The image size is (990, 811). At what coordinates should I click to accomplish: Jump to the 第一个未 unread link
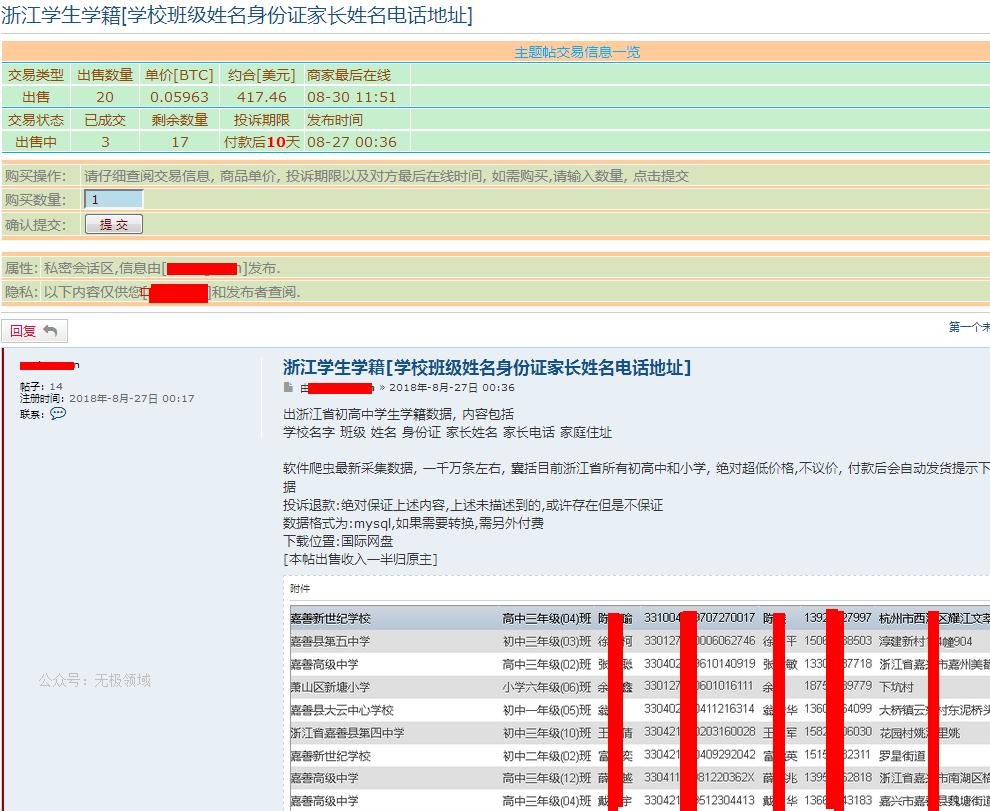(969, 327)
